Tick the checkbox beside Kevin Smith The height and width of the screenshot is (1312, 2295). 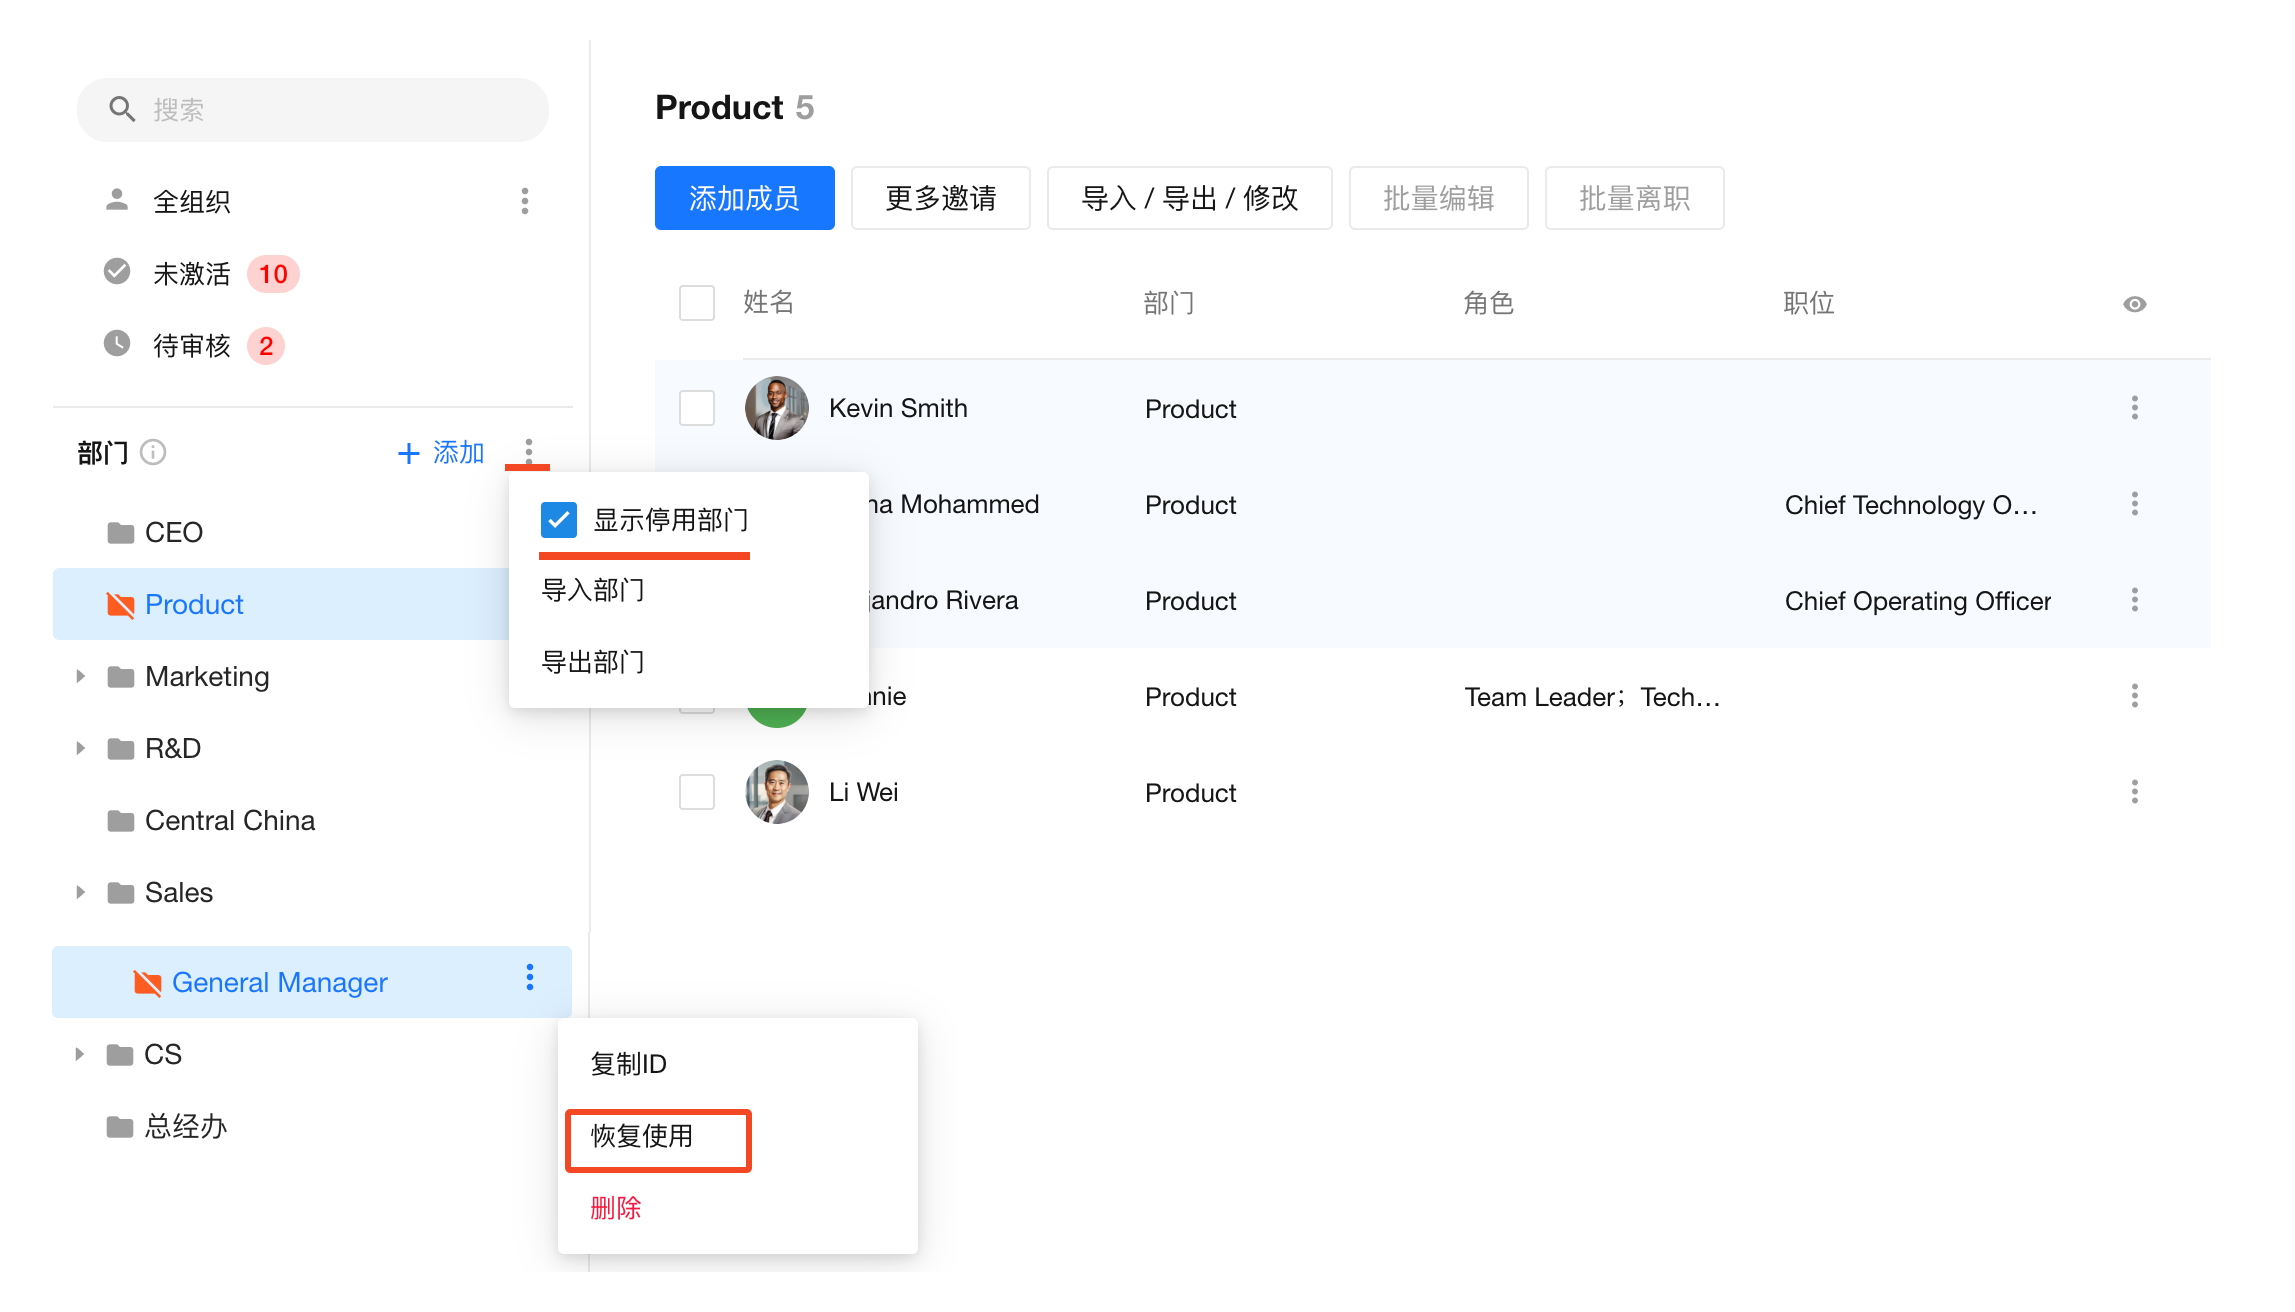pyautogui.click(x=697, y=408)
